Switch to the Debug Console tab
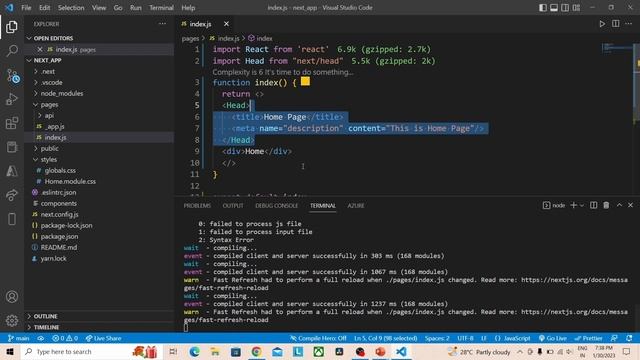This screenshot has width=640, height=360. tap(276, 206)
